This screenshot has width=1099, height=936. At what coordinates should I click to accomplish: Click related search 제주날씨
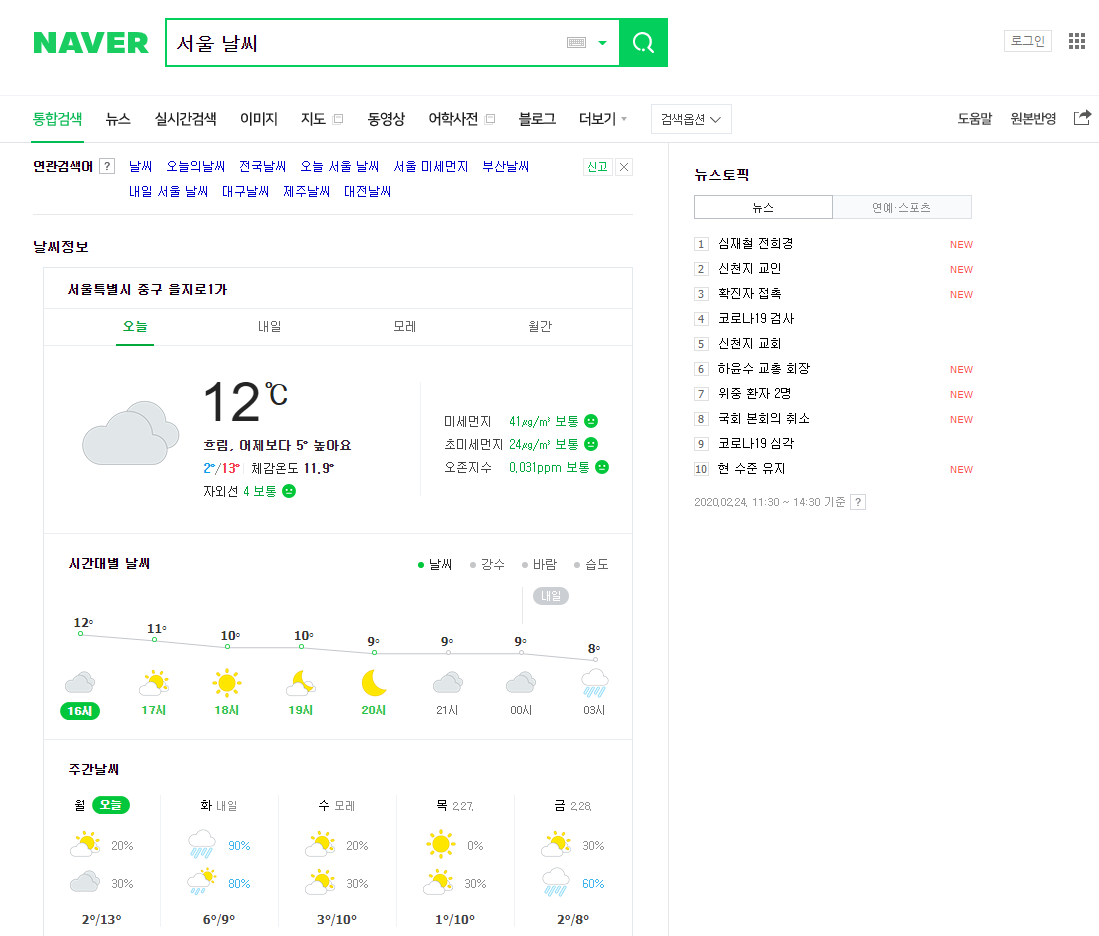coord(306,191)
